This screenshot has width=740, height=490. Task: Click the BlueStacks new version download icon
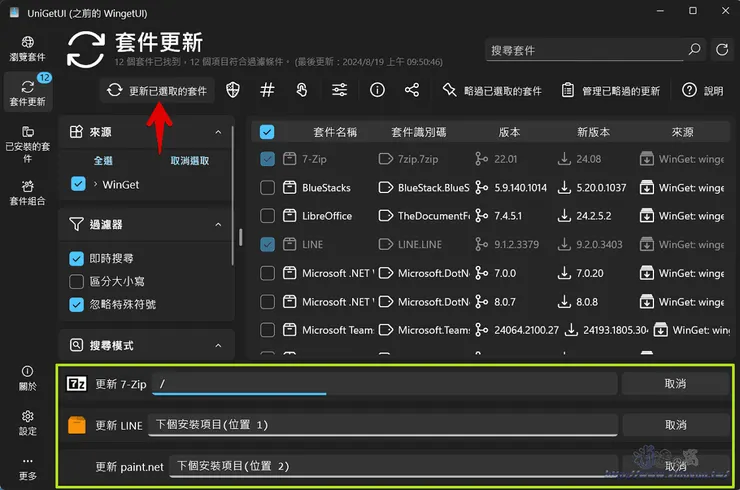click(564, 188)
